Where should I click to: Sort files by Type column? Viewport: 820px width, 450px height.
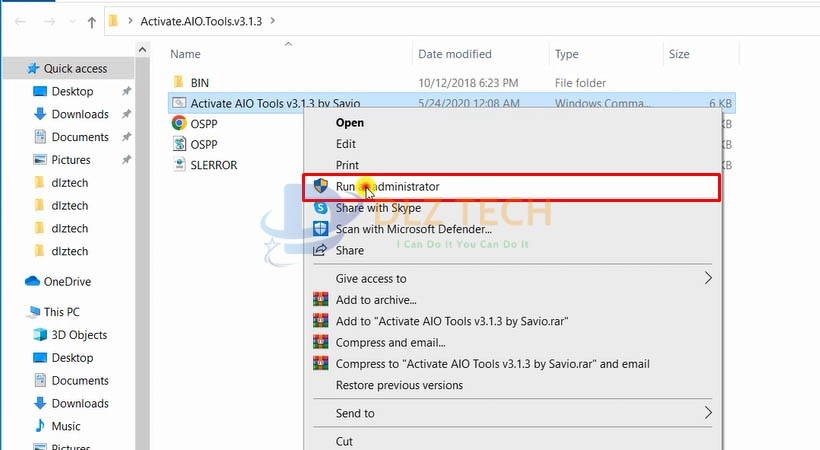click(567, 54)
